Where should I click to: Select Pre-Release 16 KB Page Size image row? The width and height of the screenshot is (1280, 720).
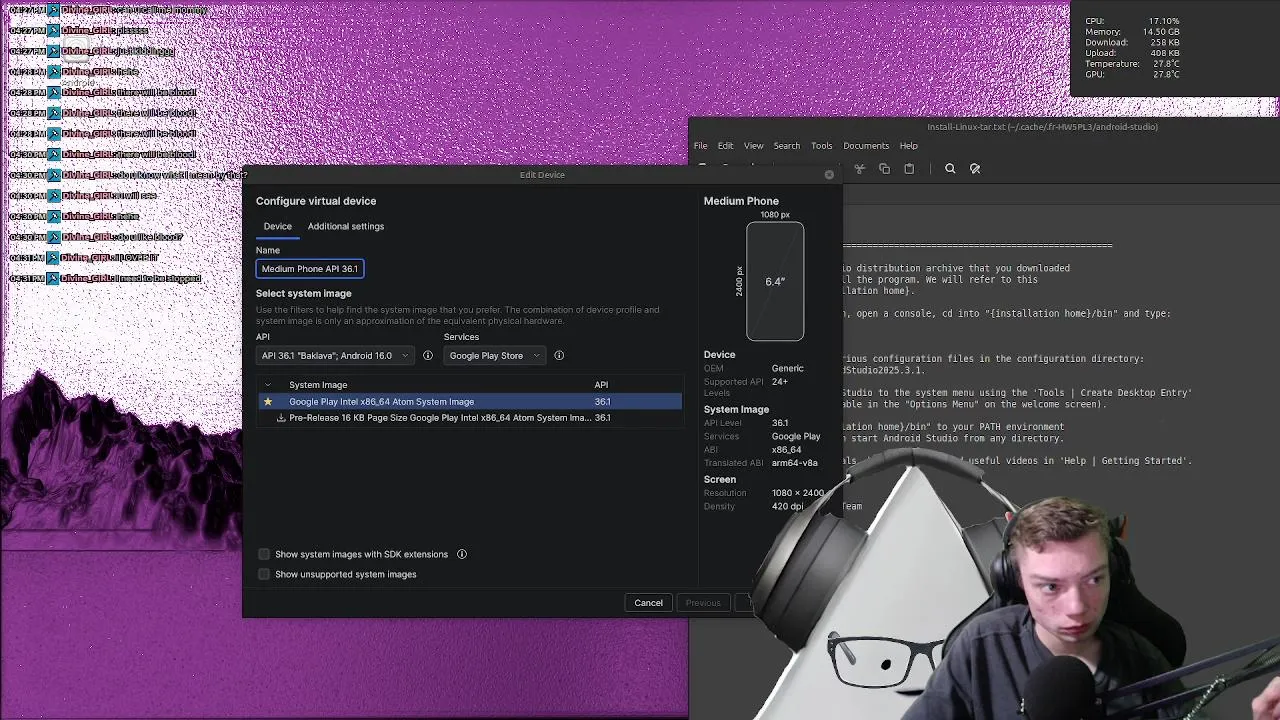click(x=469, y=418)
